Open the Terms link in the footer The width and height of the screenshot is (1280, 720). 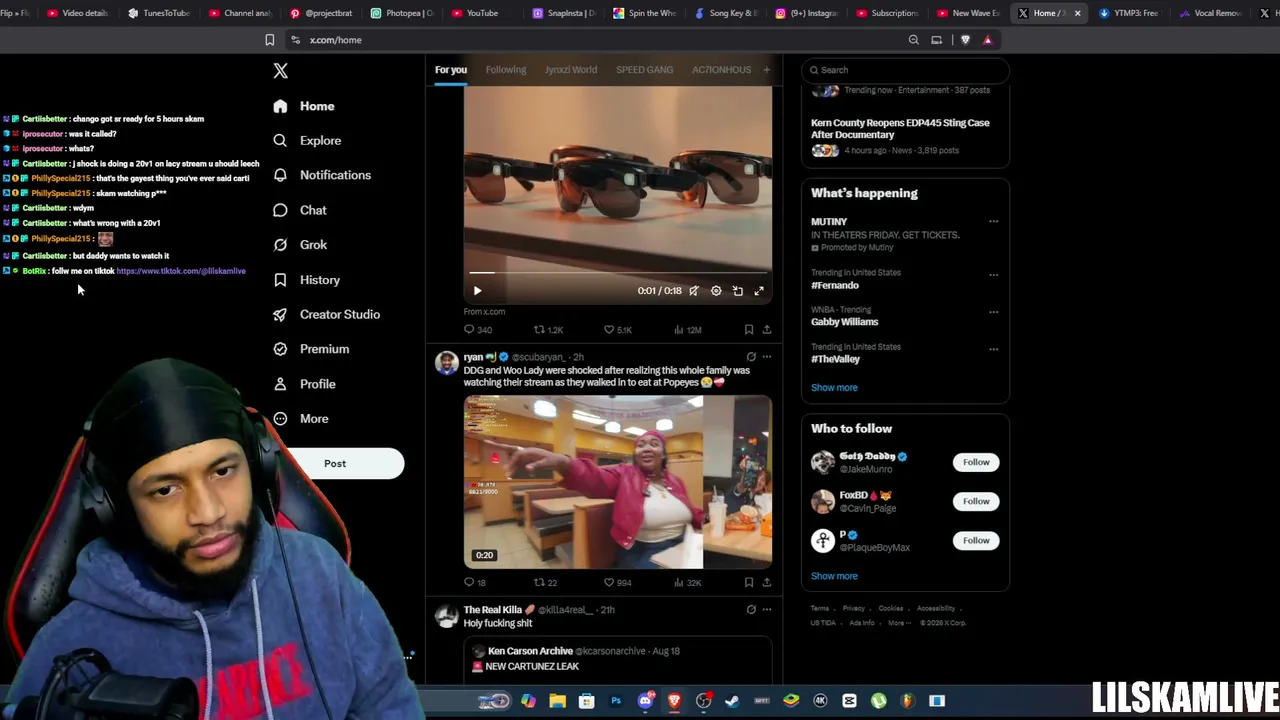[820, 608]
